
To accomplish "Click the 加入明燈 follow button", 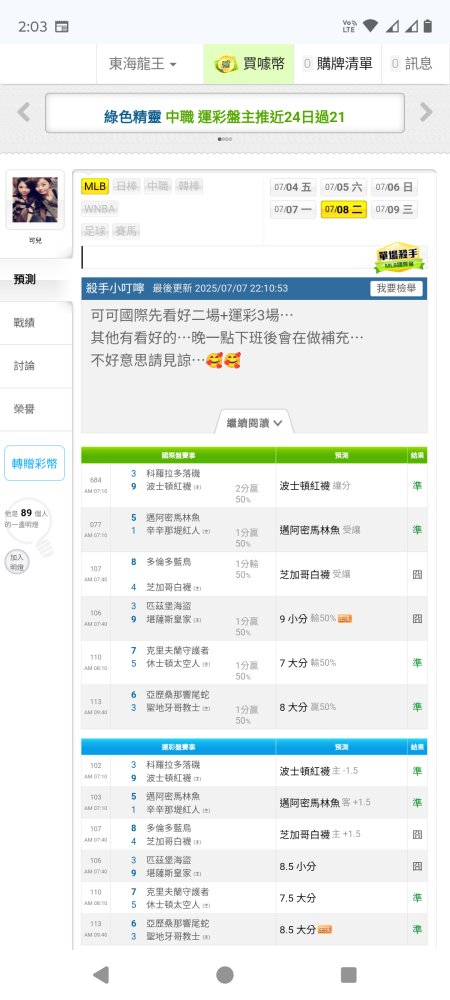I will tap(17, 561).
